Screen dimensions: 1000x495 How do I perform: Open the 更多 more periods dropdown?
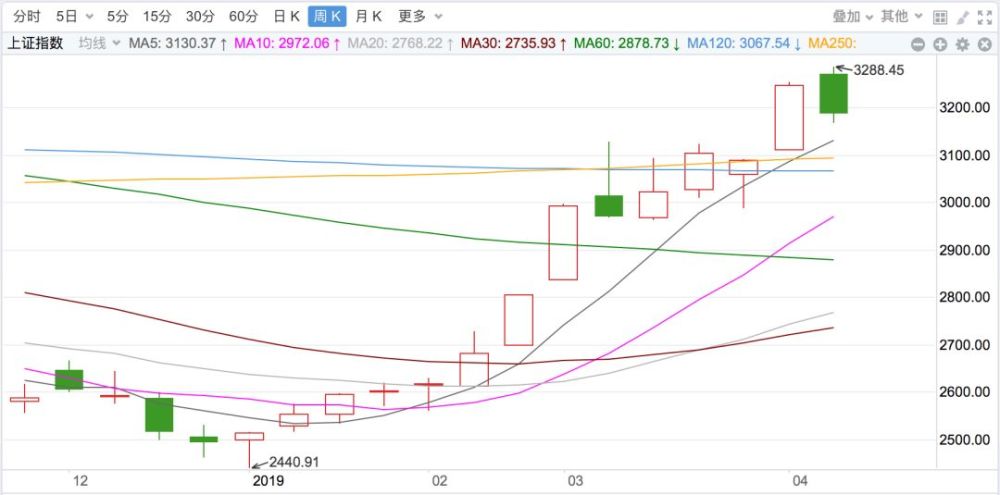coord(419,17)
